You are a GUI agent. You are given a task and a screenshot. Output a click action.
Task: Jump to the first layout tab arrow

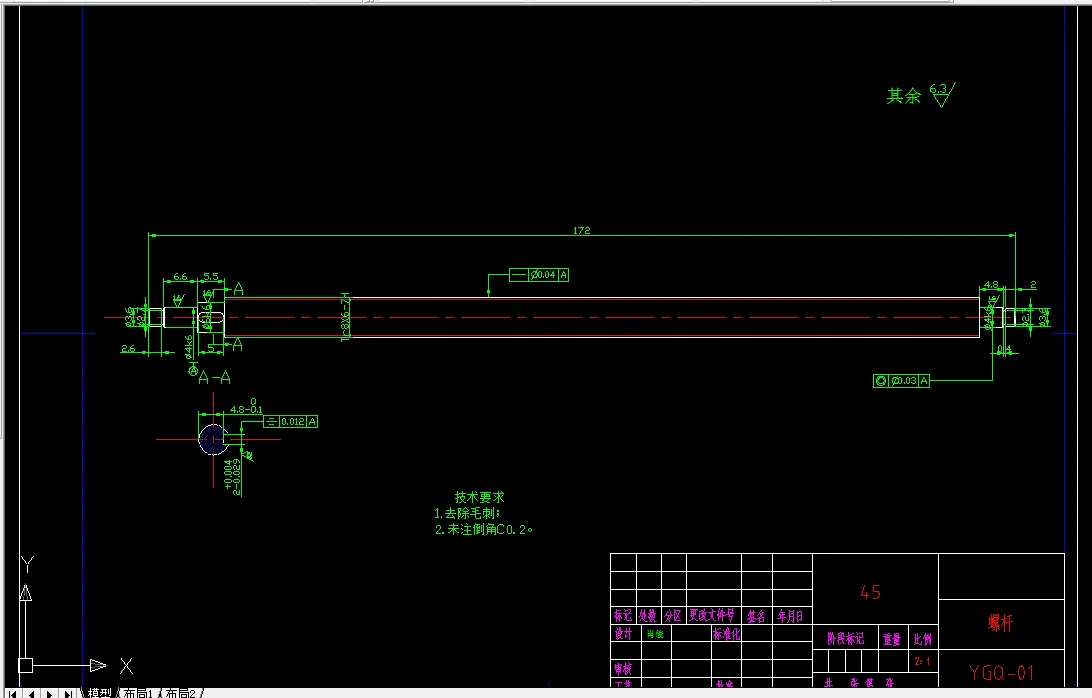pos(13,694)
